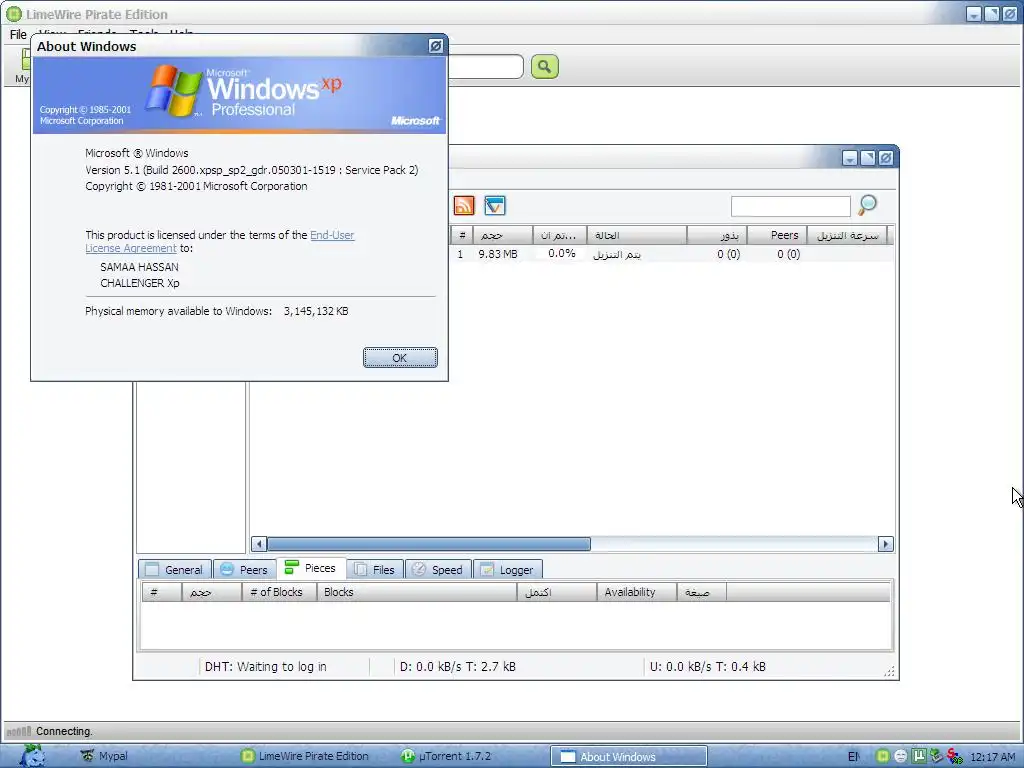1024x768 pixels.
Task: Sort by حجم column in torrent list
Action: click(x=503, y=235)
